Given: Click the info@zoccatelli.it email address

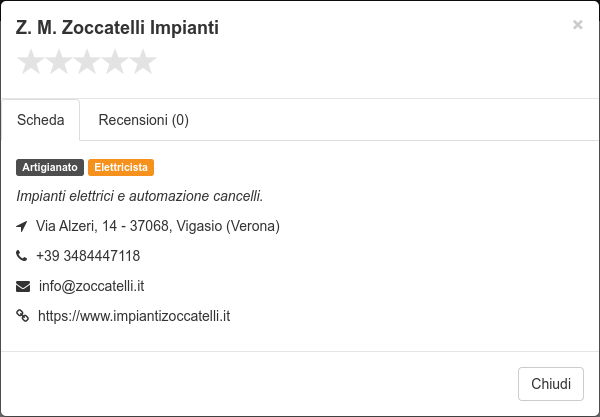Looking at the screenshot, I should [x=91, y=286].
